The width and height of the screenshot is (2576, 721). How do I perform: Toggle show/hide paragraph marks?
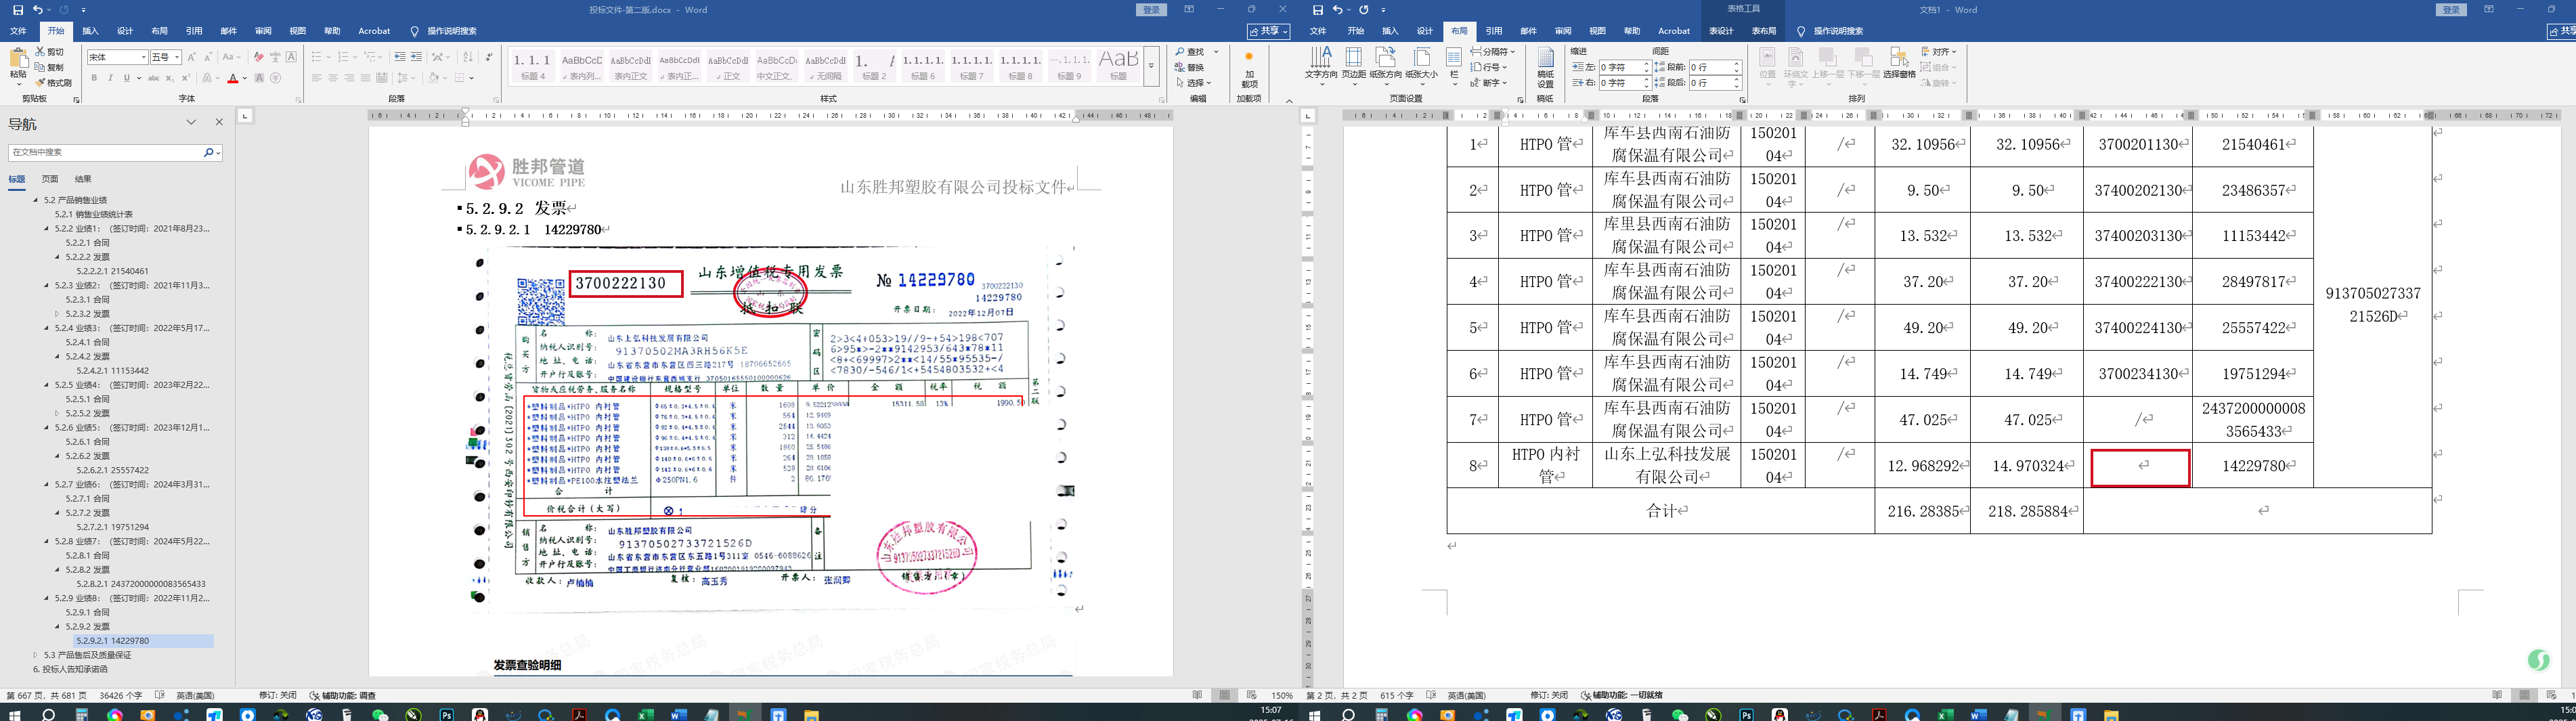[x=489, y=57]
